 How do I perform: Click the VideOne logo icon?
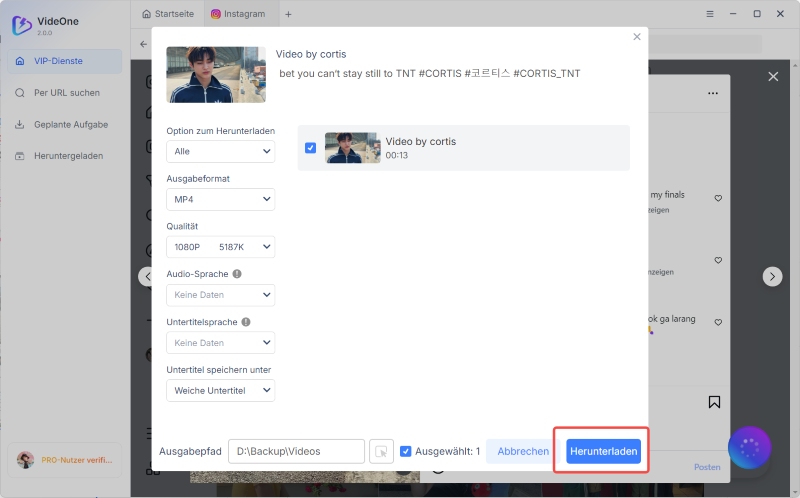click(x=21, y=25)
